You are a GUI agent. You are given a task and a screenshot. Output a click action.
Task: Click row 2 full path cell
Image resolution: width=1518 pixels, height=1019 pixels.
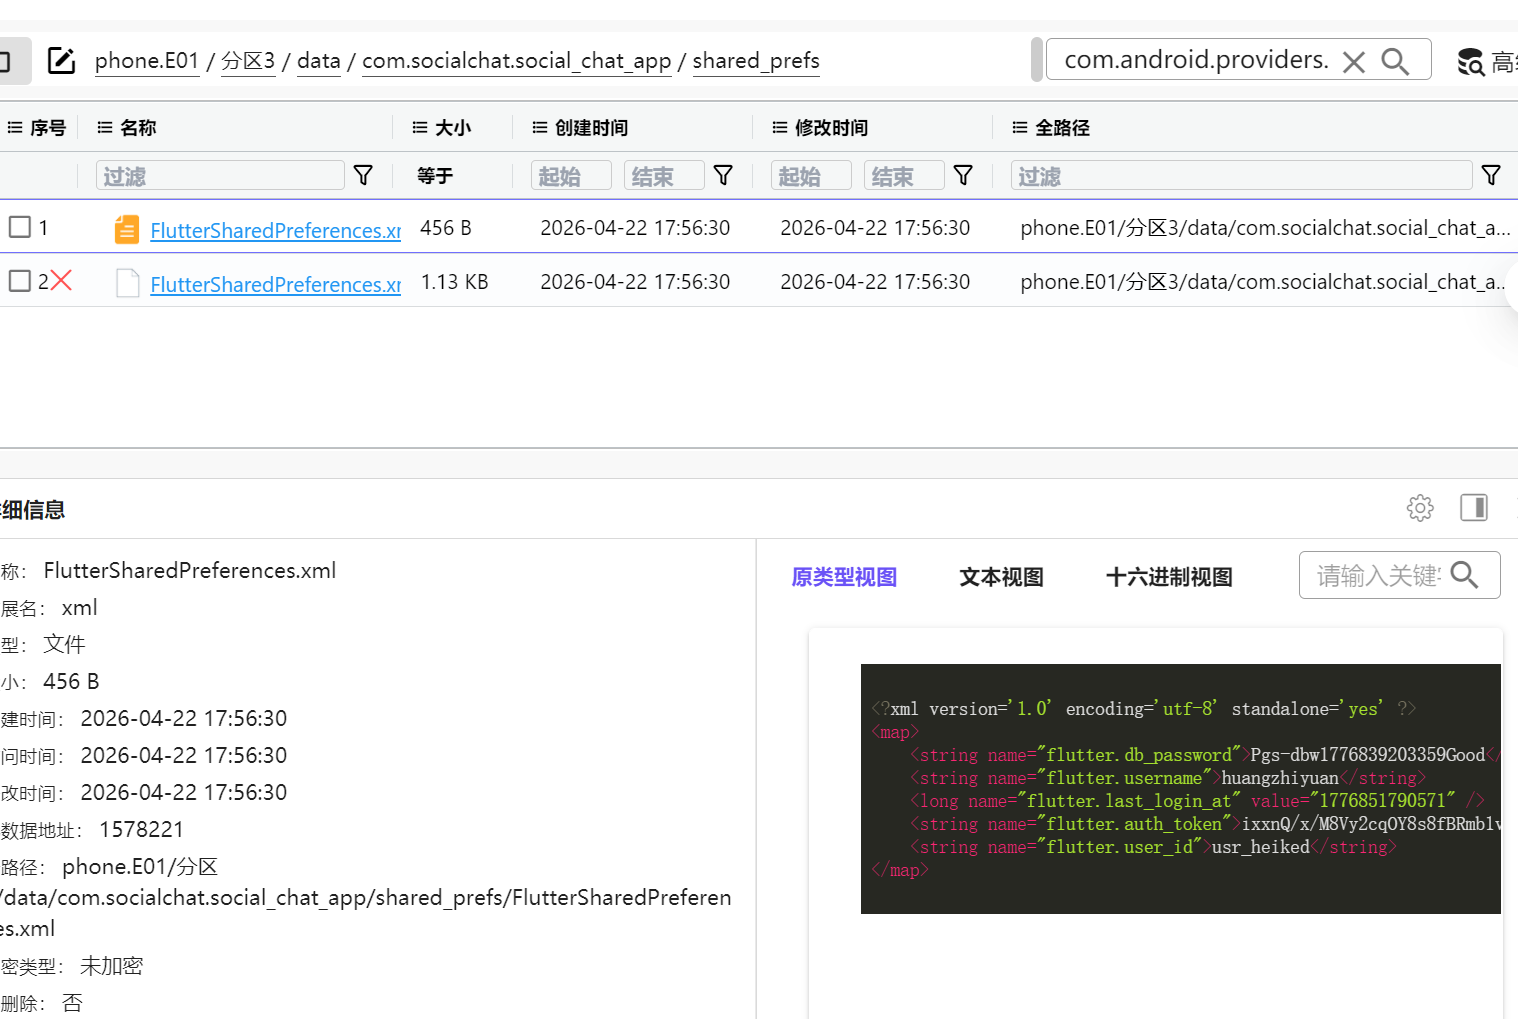[1263, 282]
